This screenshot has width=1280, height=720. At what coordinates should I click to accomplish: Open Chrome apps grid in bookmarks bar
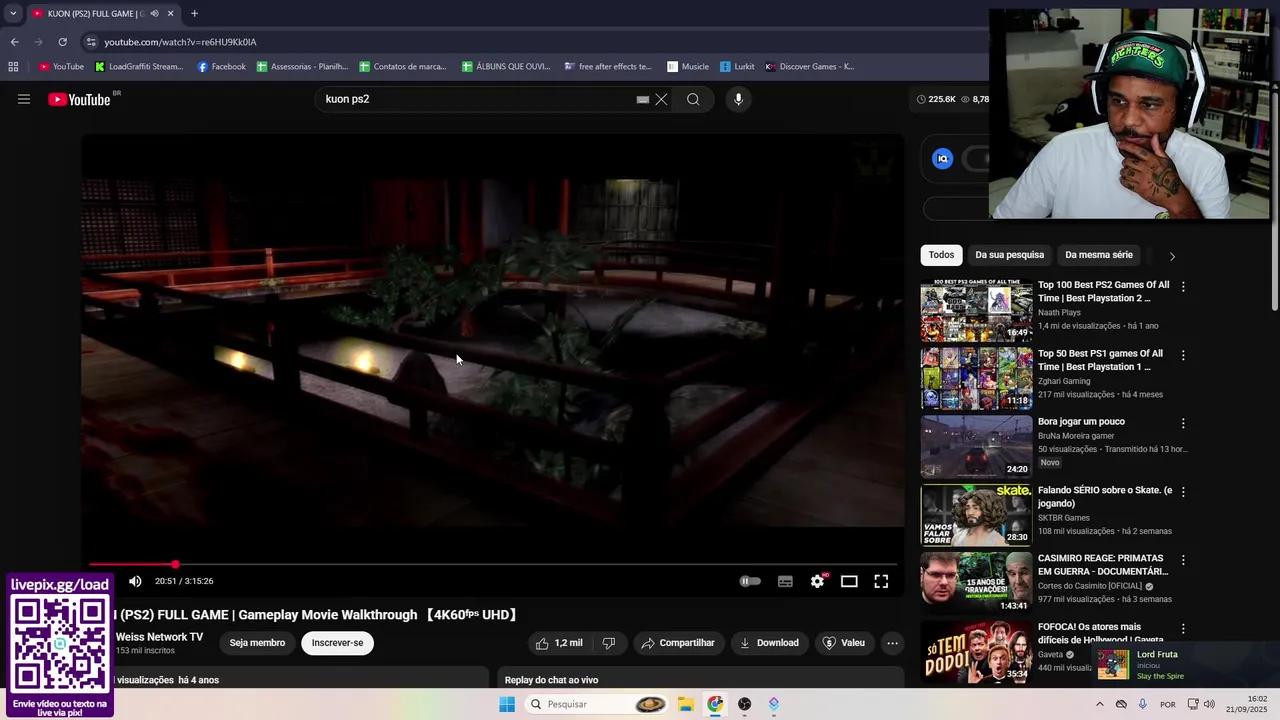click(13, 67)
